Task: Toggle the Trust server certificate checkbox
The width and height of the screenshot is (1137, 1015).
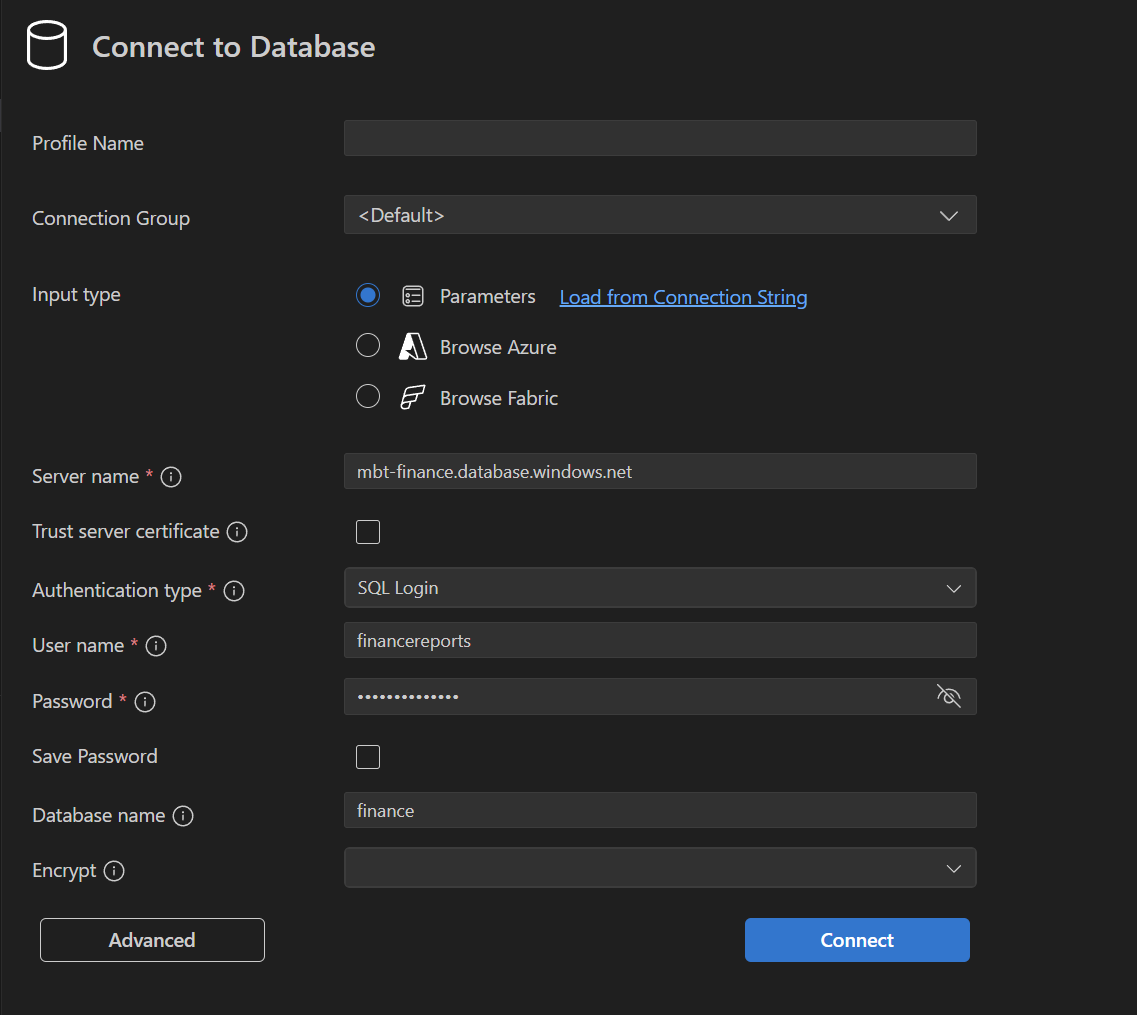Action: [x=368, y=532]
